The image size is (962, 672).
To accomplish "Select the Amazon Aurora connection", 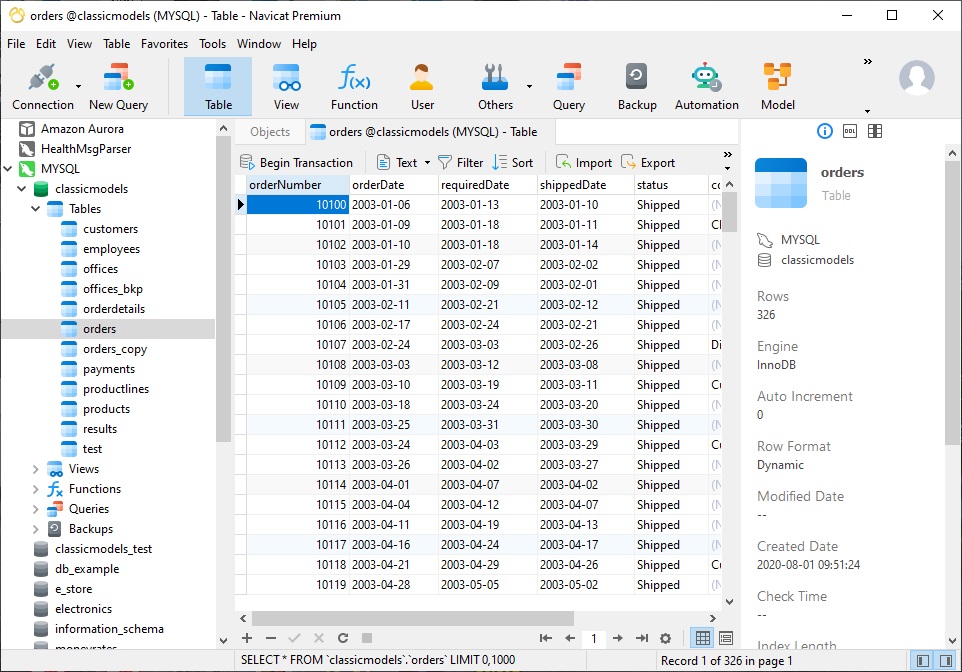I will pyautogui.click(x=82, y=129).
